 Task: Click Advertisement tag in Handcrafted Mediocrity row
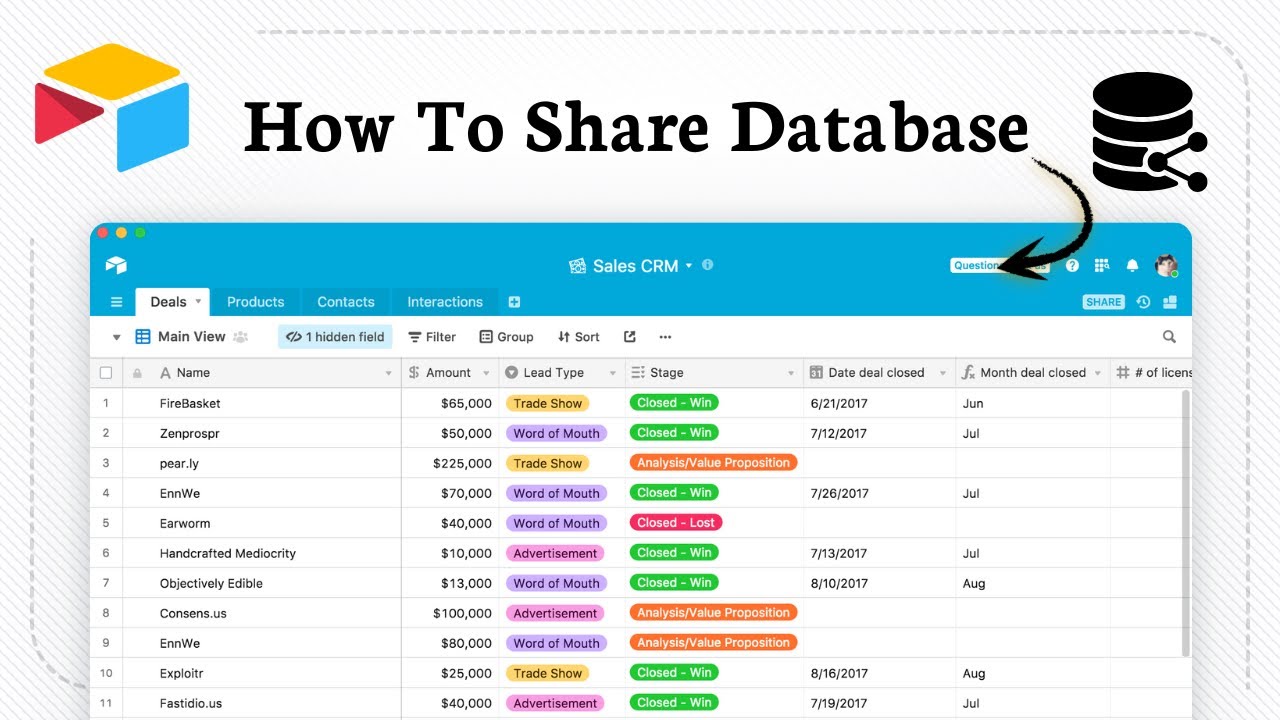click(x=555, y=553)
